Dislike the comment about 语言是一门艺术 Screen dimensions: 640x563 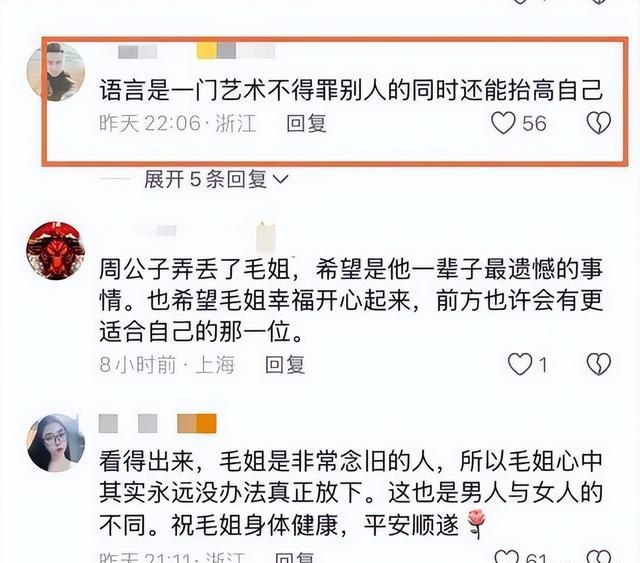598,123
